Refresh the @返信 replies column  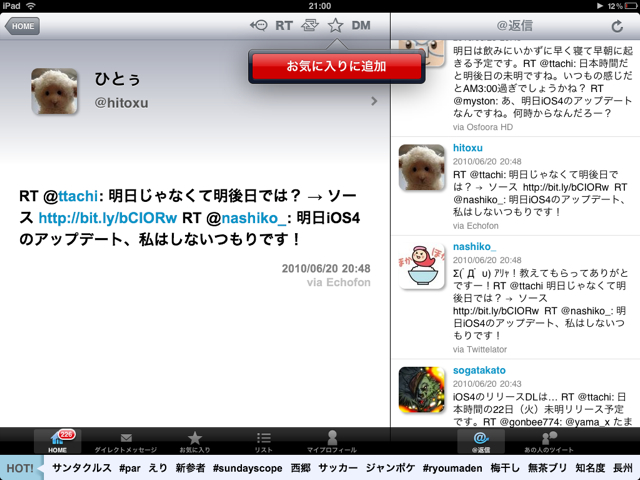point(616,26)
